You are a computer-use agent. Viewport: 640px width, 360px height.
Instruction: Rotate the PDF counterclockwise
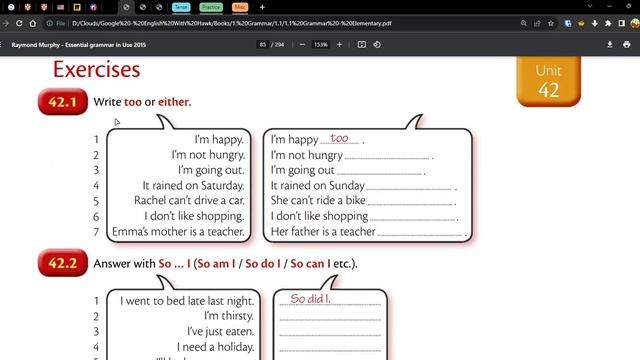click(x=377, y=44)
